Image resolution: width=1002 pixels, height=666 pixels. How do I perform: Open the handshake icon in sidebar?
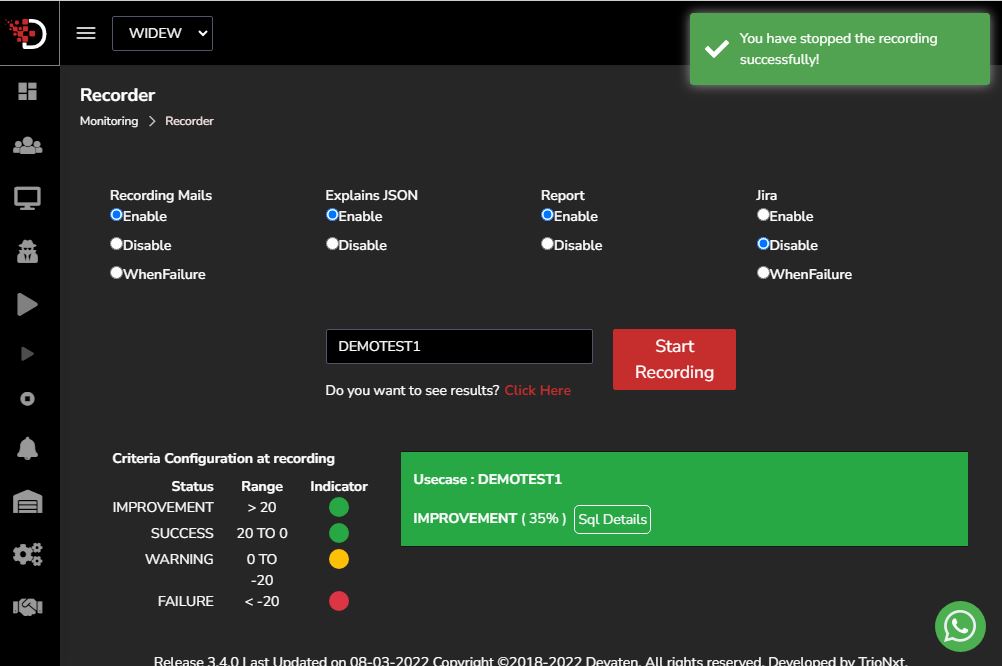click(27, 607)
